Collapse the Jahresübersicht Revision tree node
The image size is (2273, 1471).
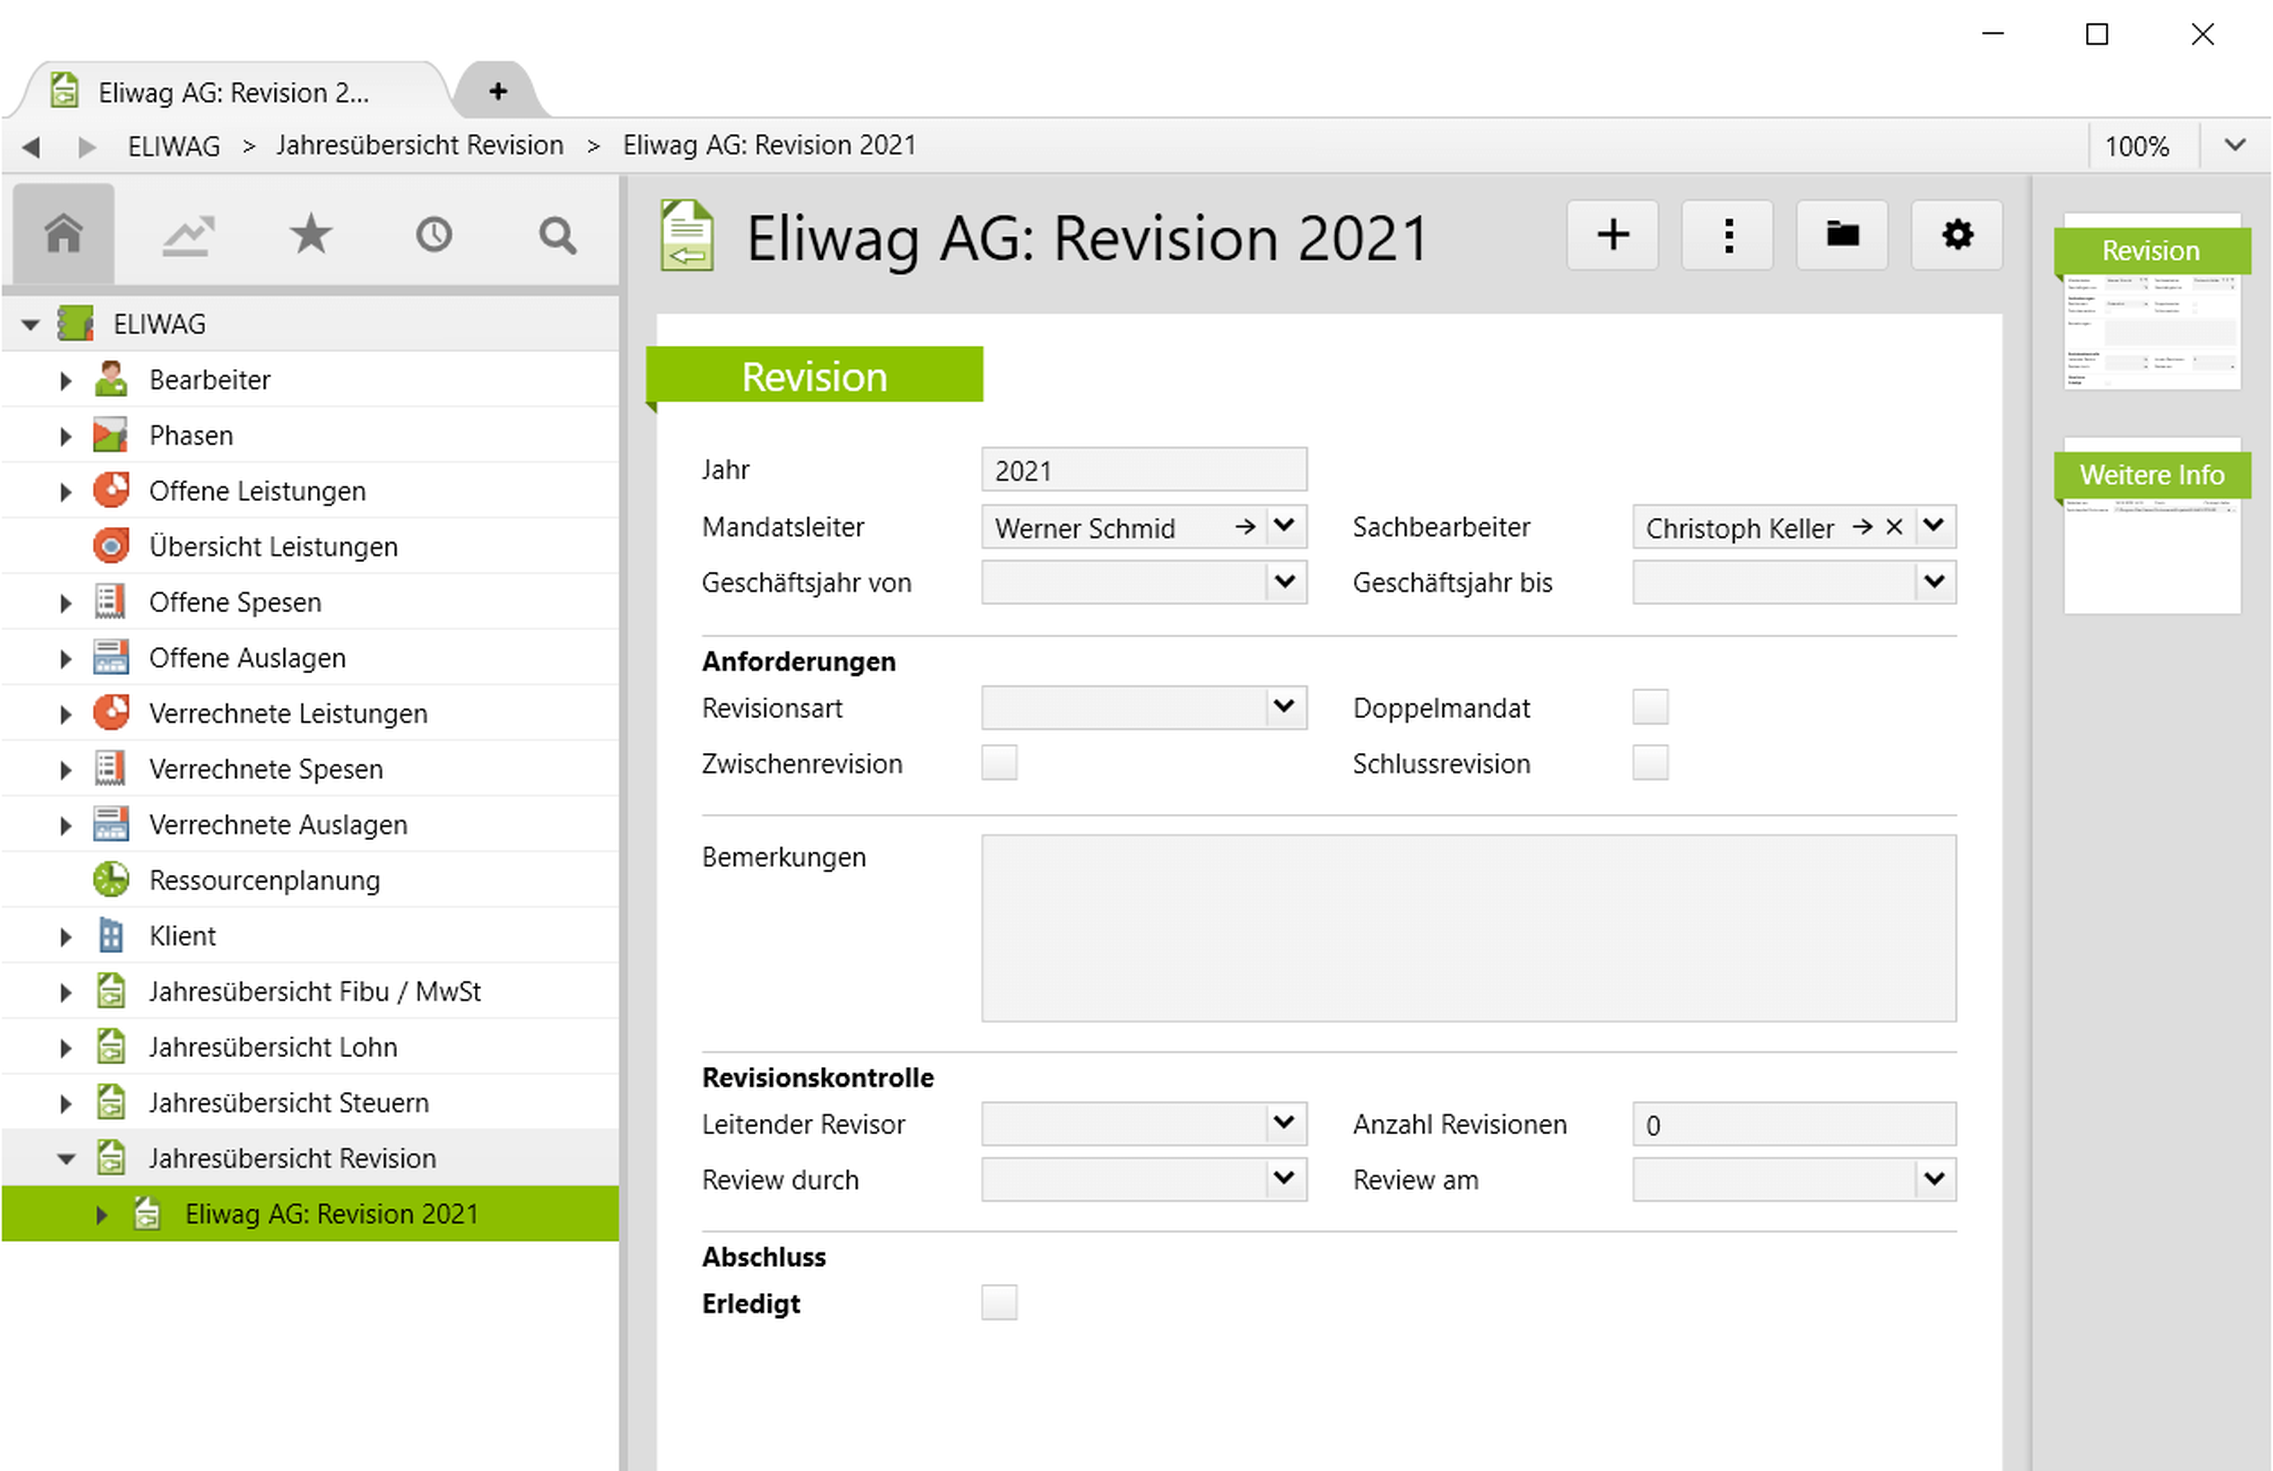64,1158
